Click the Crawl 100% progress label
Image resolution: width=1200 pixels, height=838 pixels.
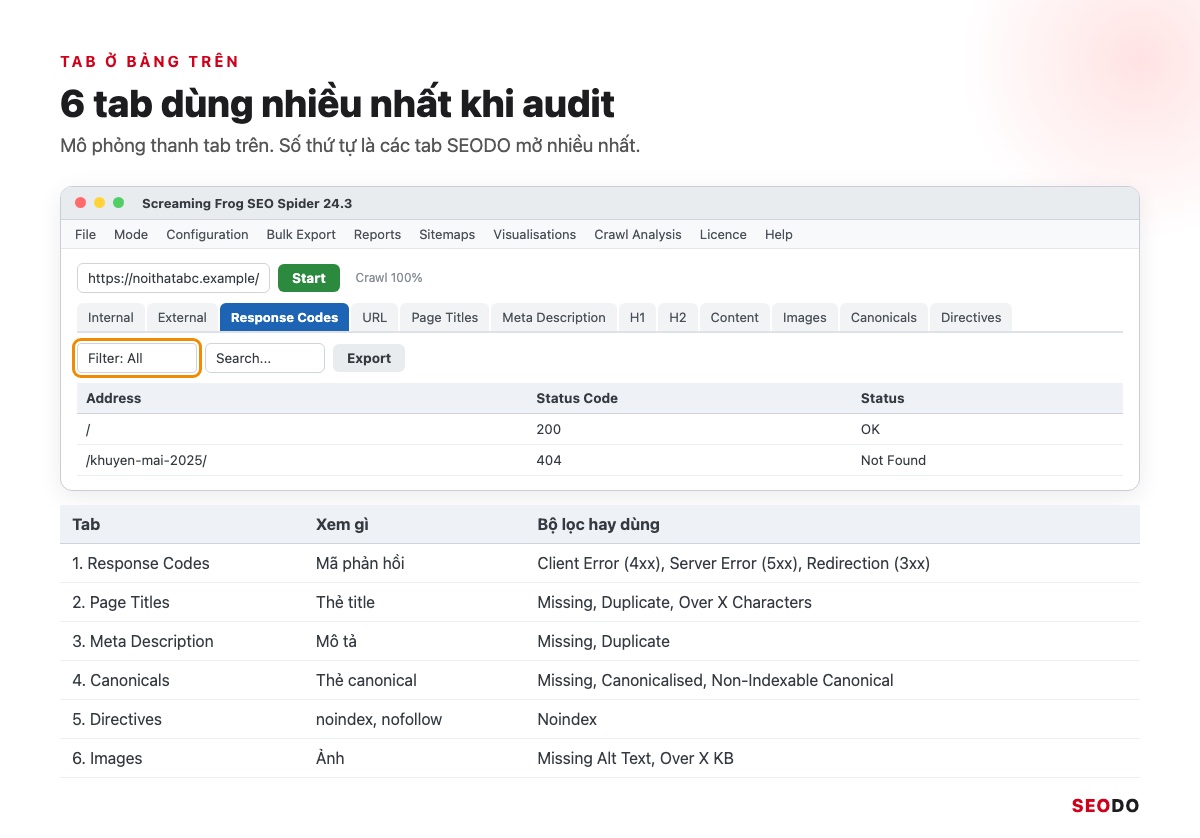pos(389,278)
